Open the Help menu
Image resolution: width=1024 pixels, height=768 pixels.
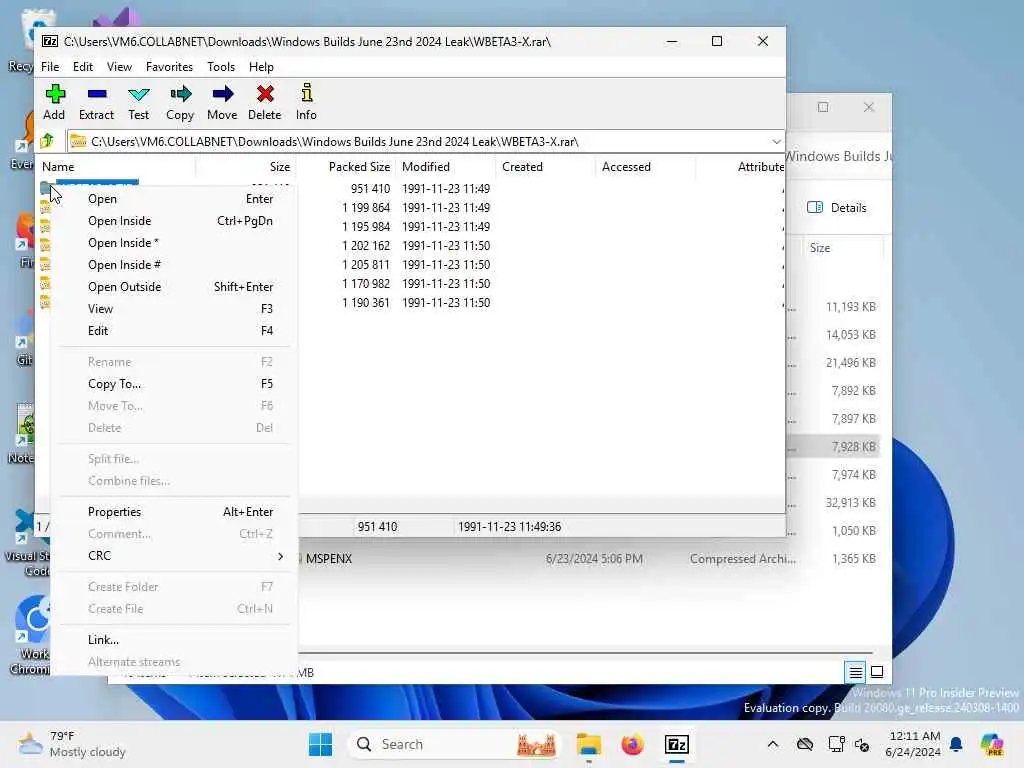[x=261, y=67]
